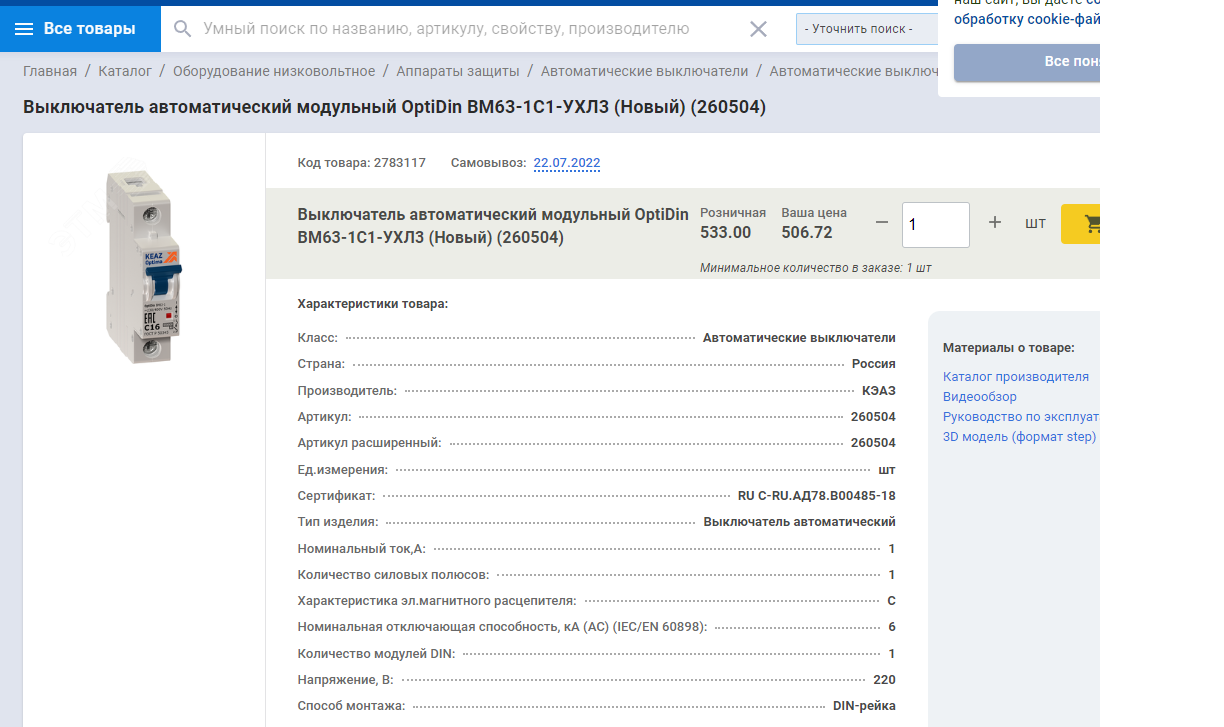Screen dimensions: 1224x727
Task: Click voltage value 220
Action: click(x=884, y=680)
